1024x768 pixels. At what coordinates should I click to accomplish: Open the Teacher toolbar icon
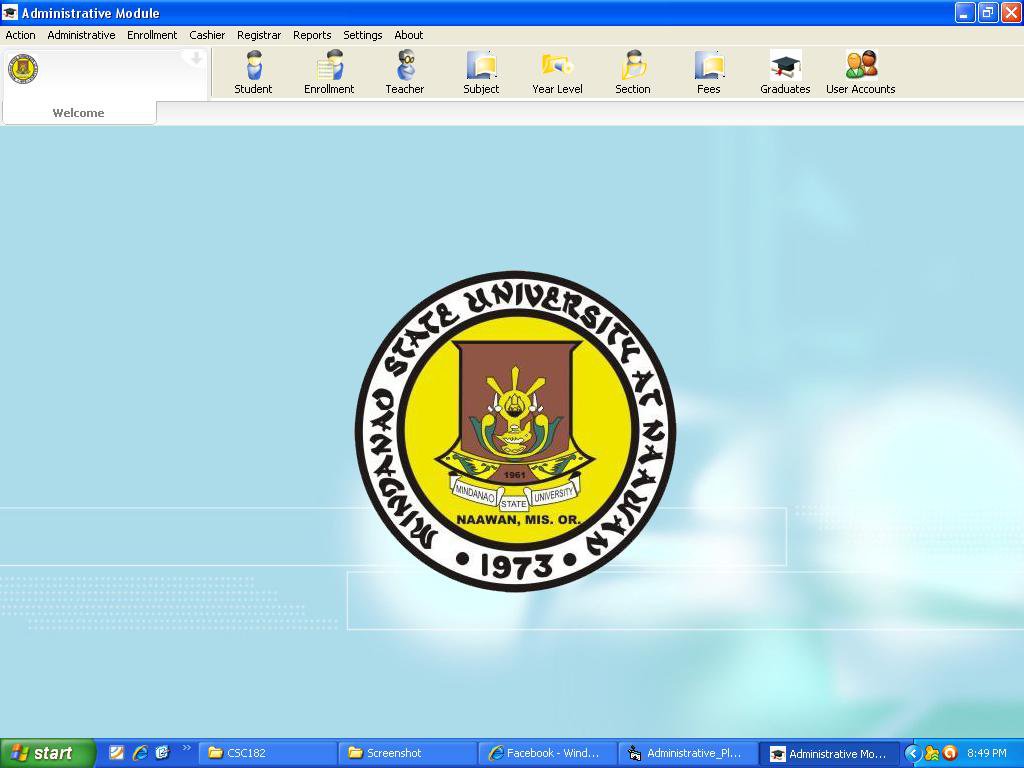405,73
